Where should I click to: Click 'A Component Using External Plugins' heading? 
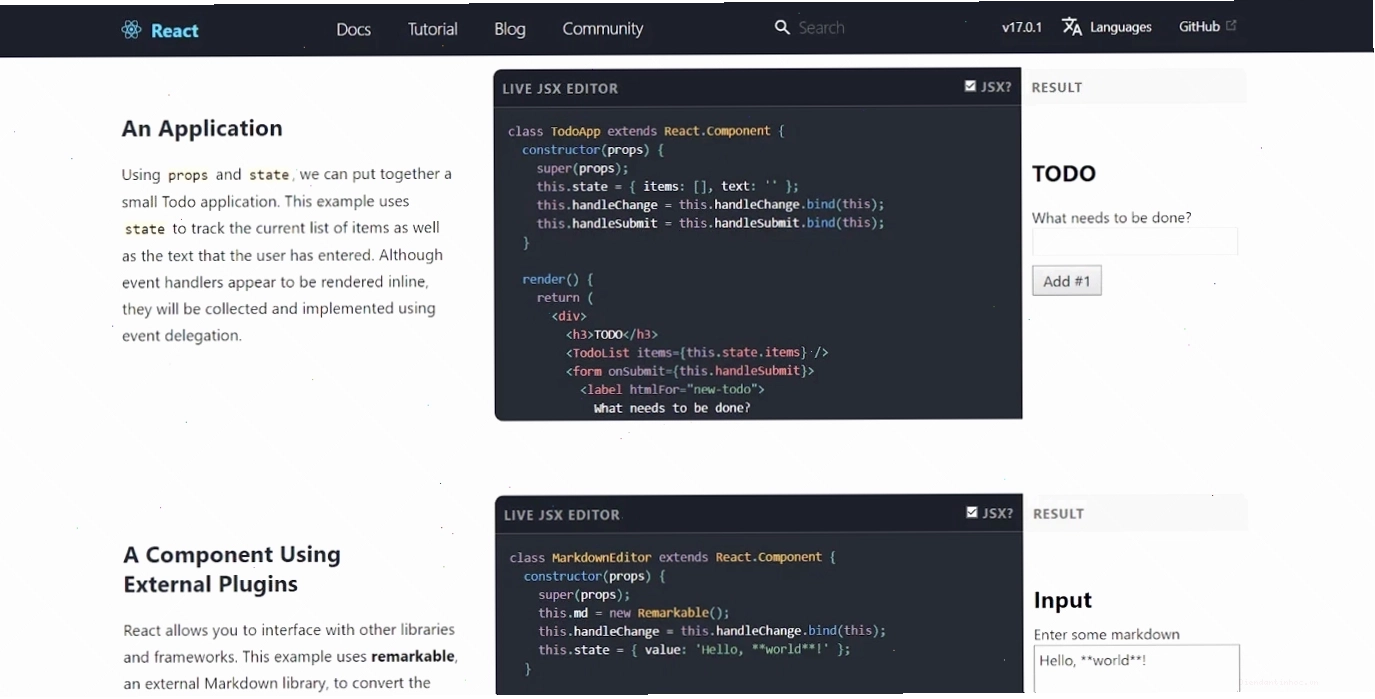(x=232, y=569)
